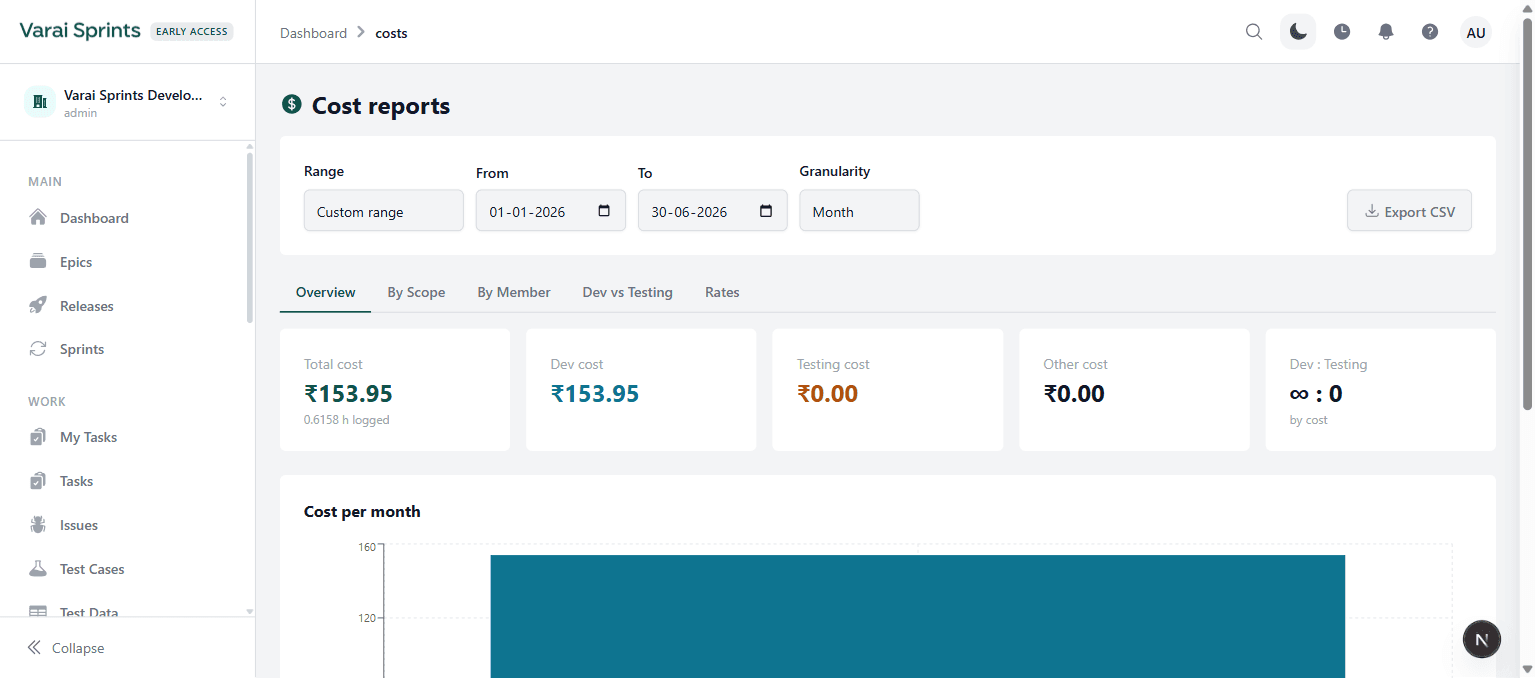Click the Releases rocket icon

point(38,306)
